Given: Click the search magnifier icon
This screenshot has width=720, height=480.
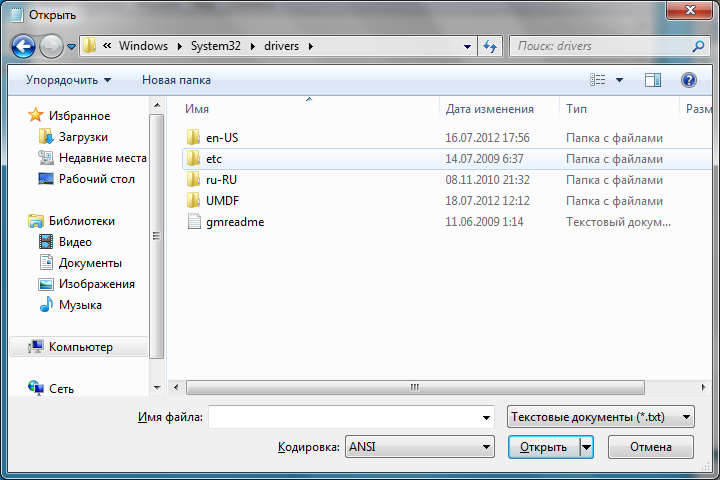Looking at the screenshot, I should tap(698, 46).
